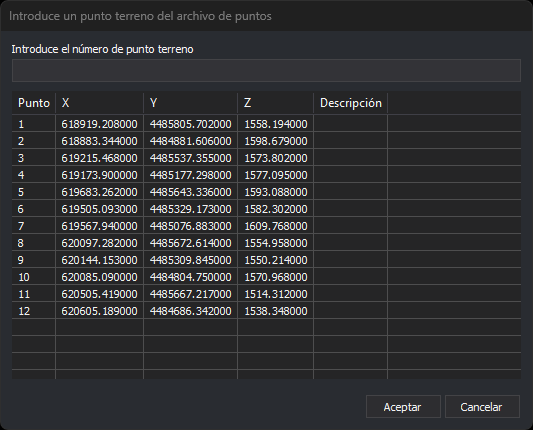Click Z value 1570.968000
The image size is (533, 430).
[276, 277]
